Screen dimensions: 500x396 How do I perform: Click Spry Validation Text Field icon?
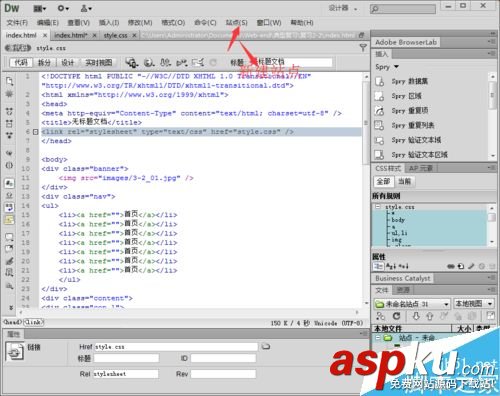click(x=379, y=140)
